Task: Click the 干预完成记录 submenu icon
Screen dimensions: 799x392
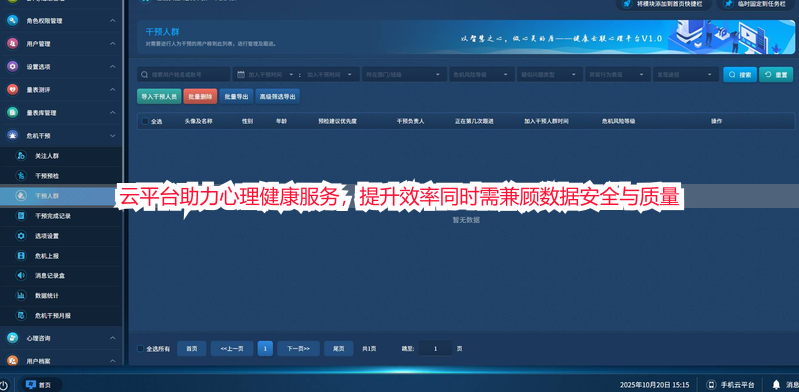Action: tap(21, 216)
